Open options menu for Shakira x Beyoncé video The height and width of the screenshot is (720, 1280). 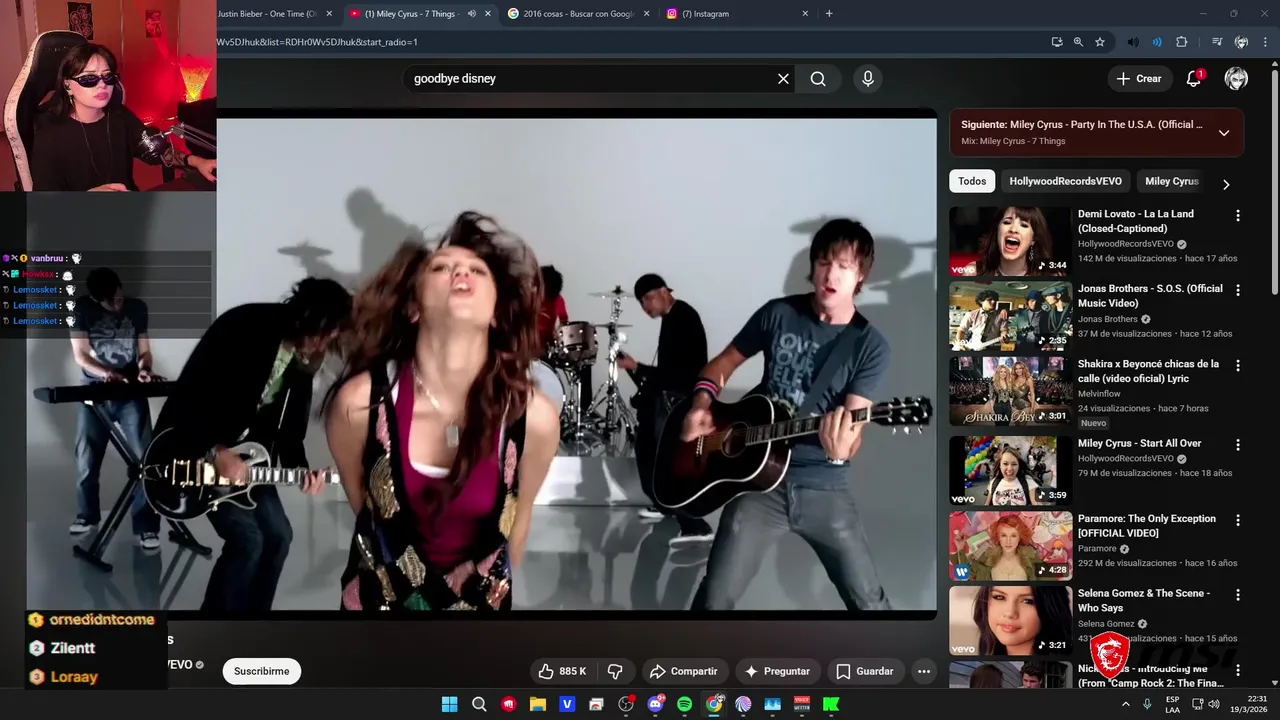[1238, 366]
